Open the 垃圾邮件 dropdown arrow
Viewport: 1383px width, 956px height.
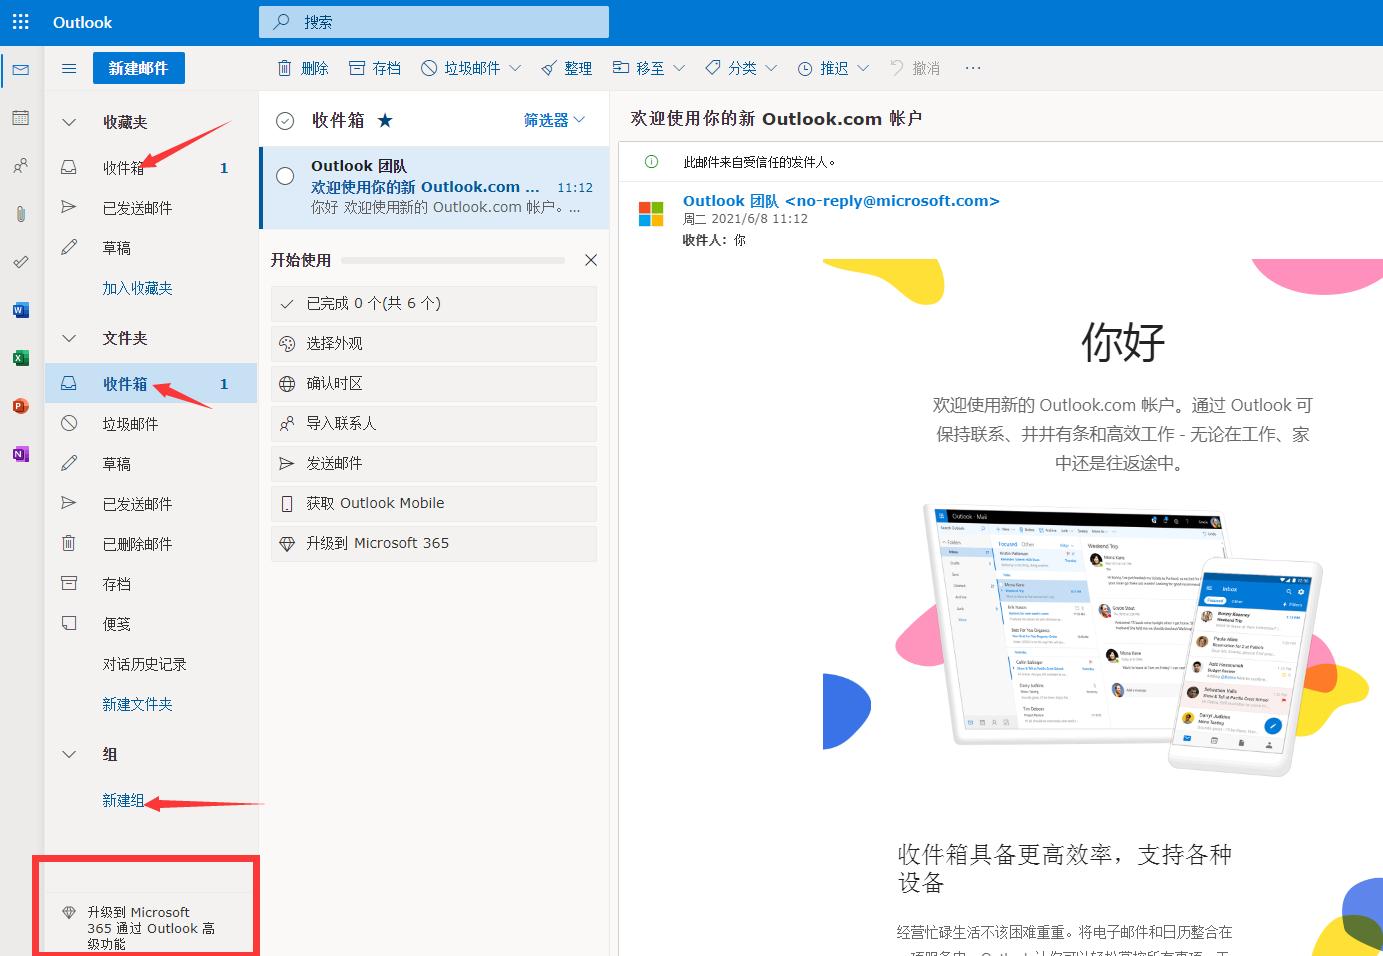(x=516, y=68)
